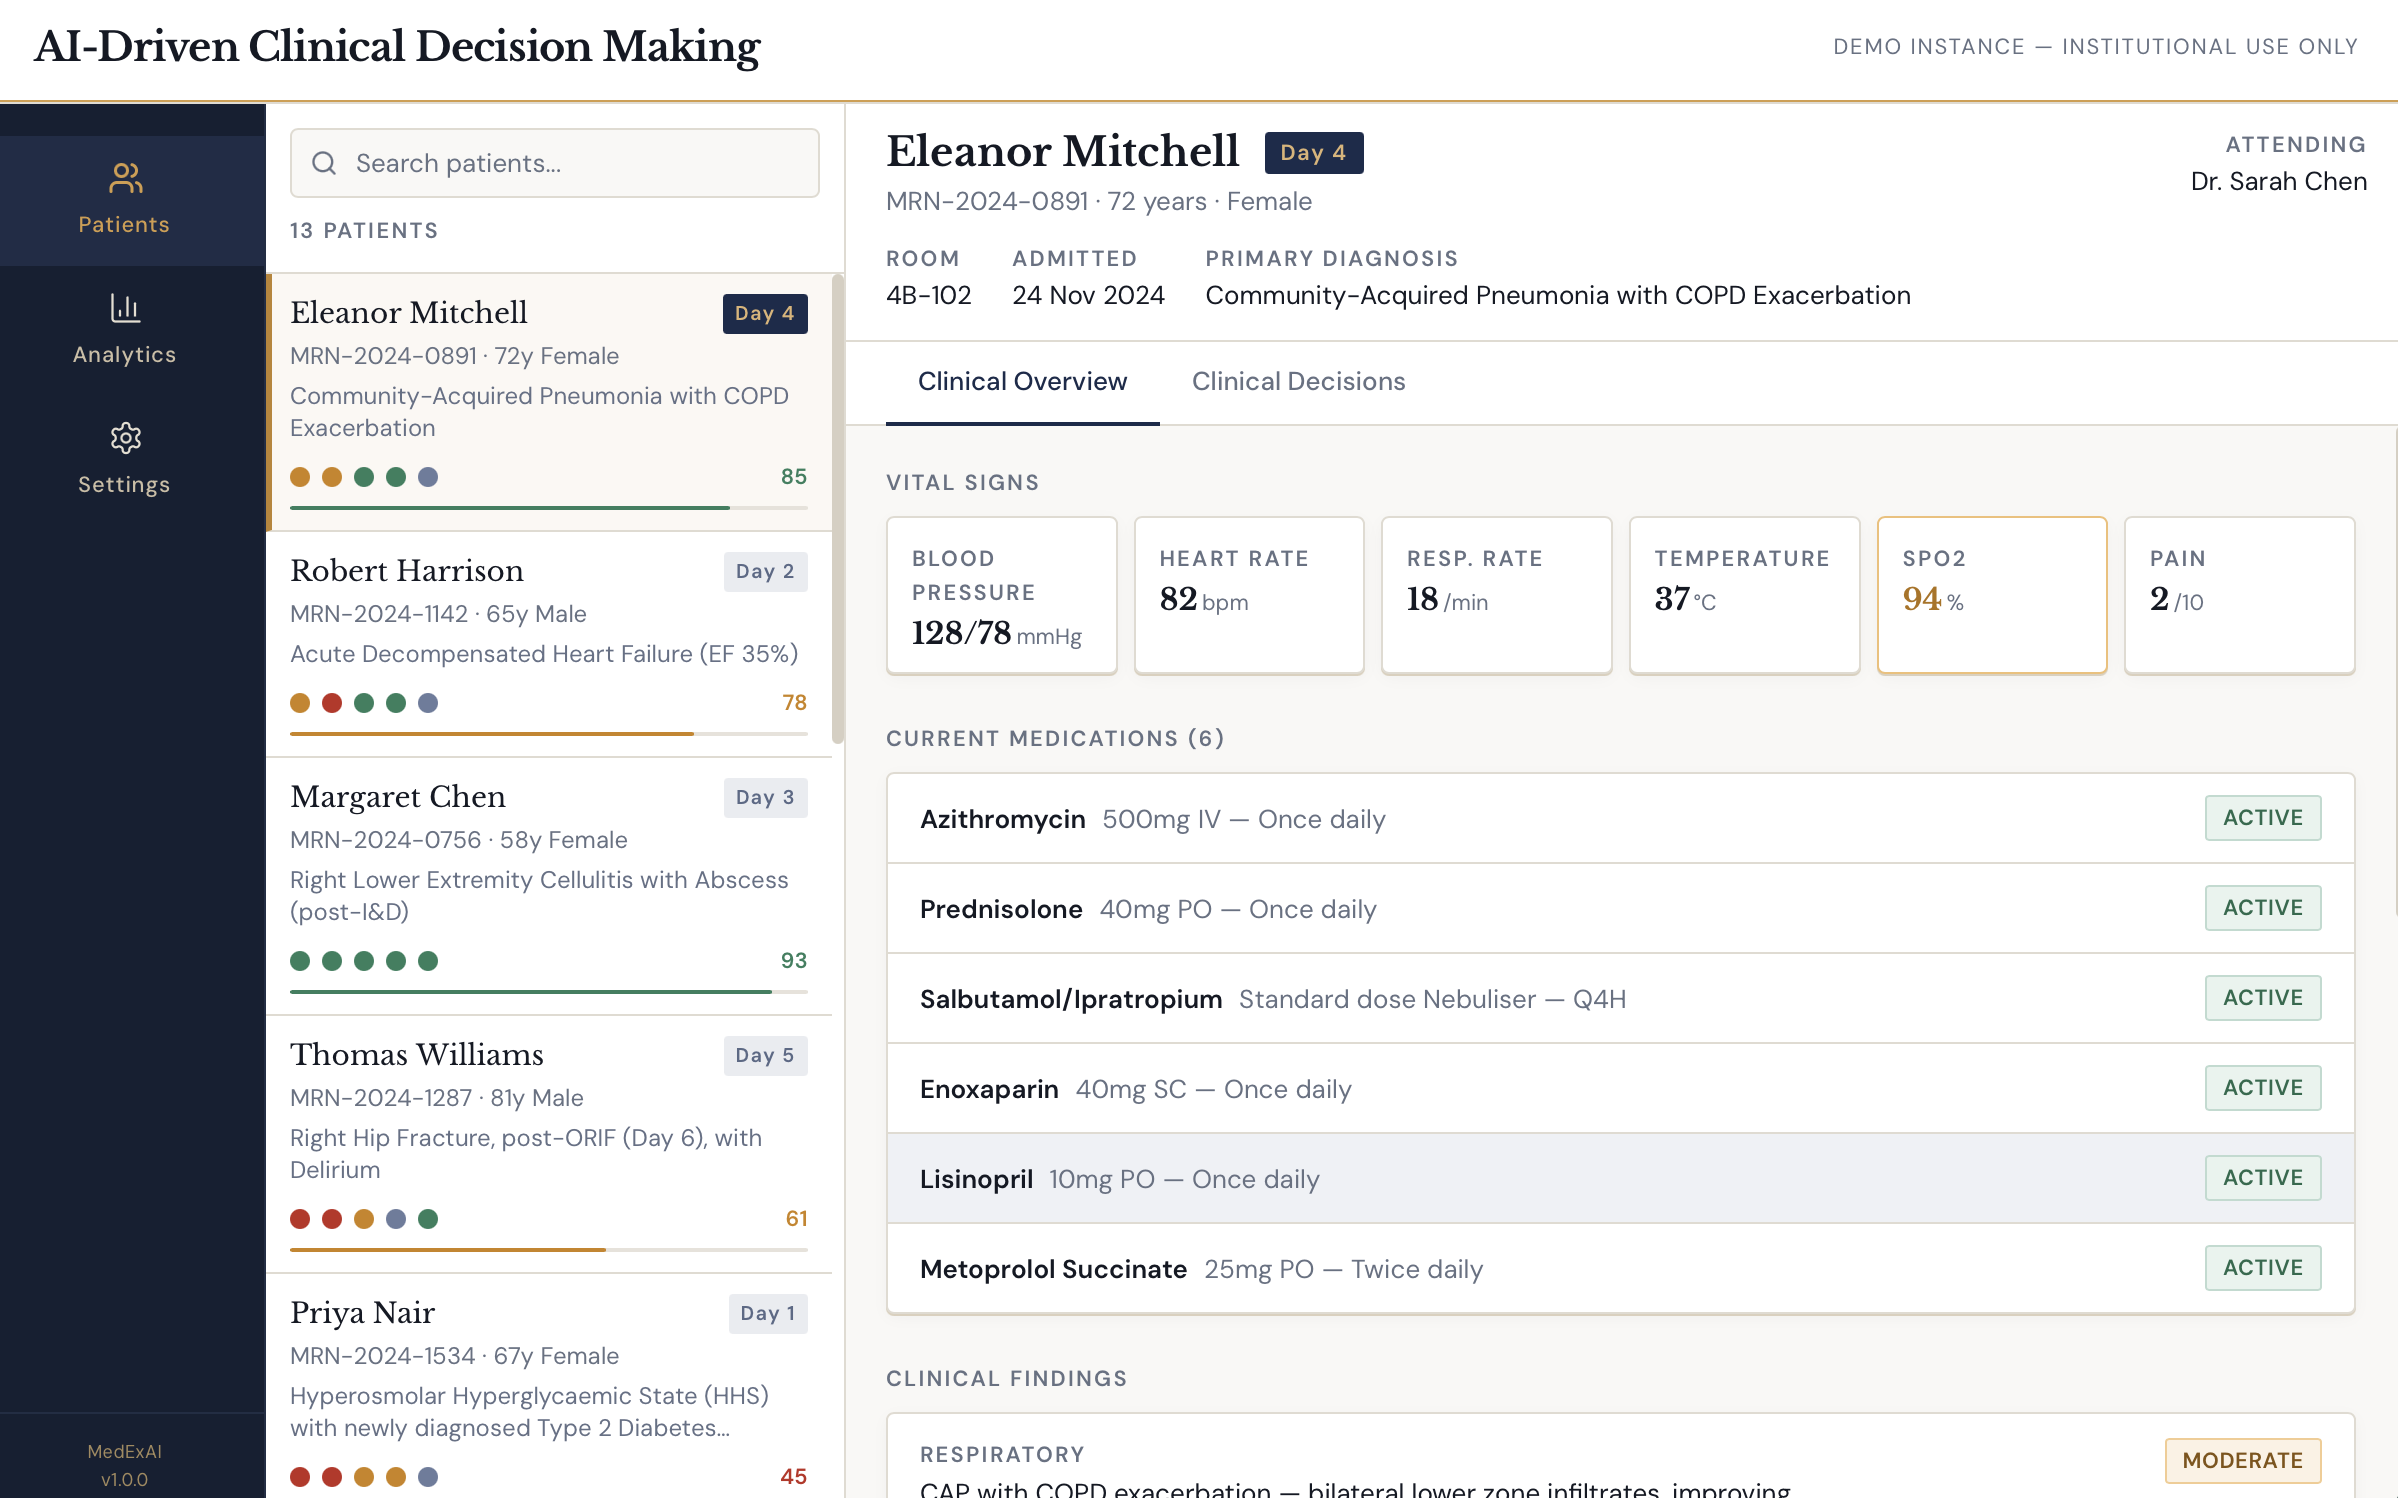
Task: Open the Settings gear icon
Action: click(x=125, y=438)
